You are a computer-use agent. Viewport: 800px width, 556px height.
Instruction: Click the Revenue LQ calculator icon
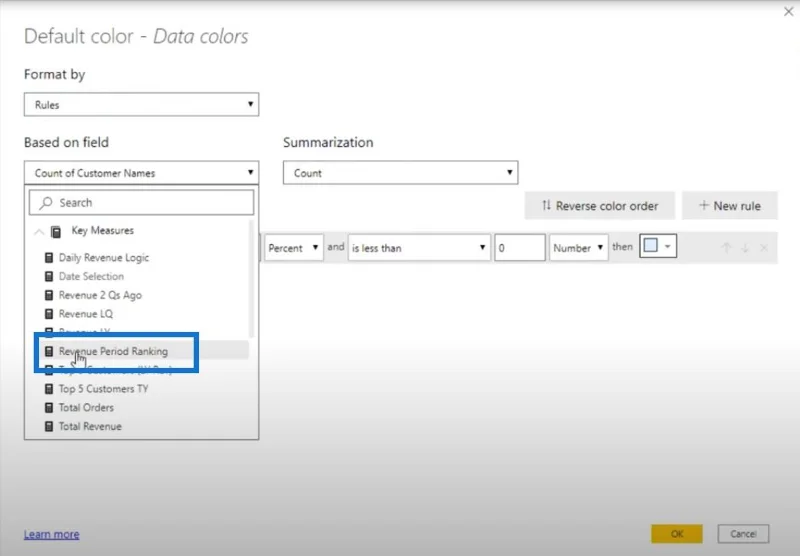(49, 314)
